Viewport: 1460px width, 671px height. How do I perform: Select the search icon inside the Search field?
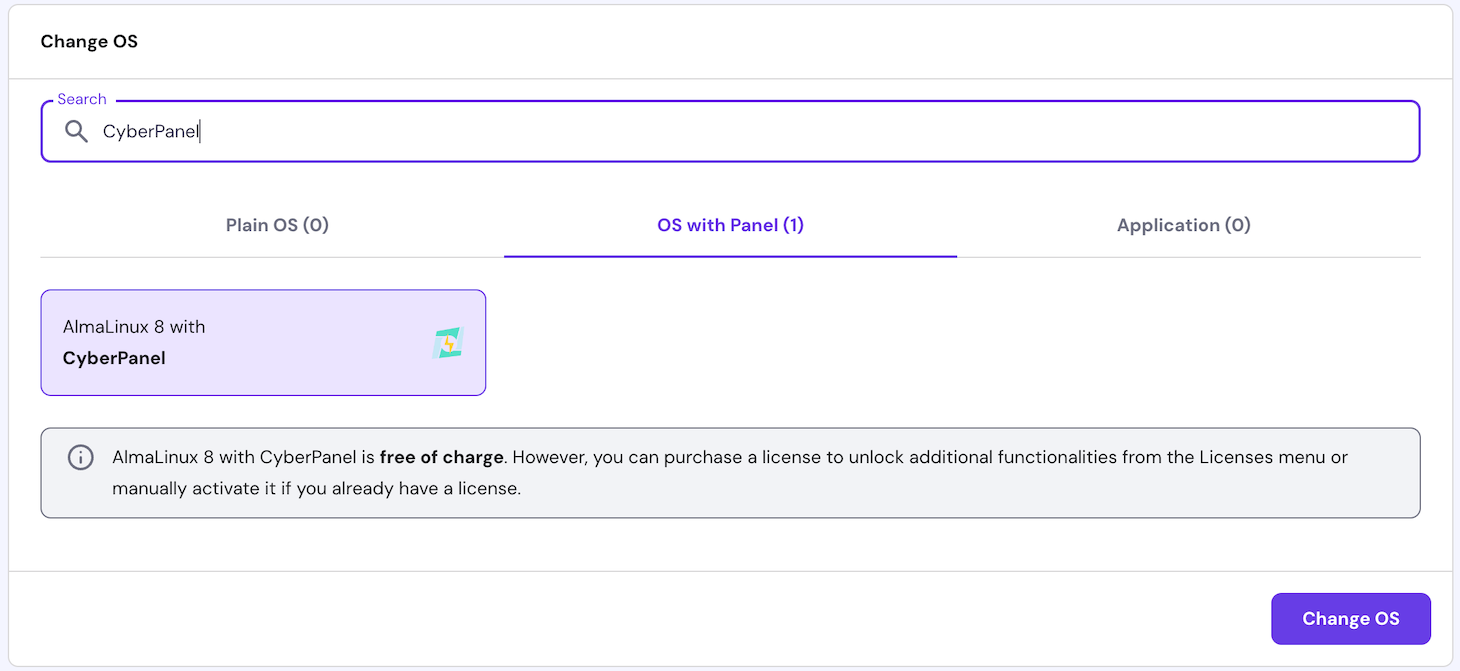pos(76,131)
